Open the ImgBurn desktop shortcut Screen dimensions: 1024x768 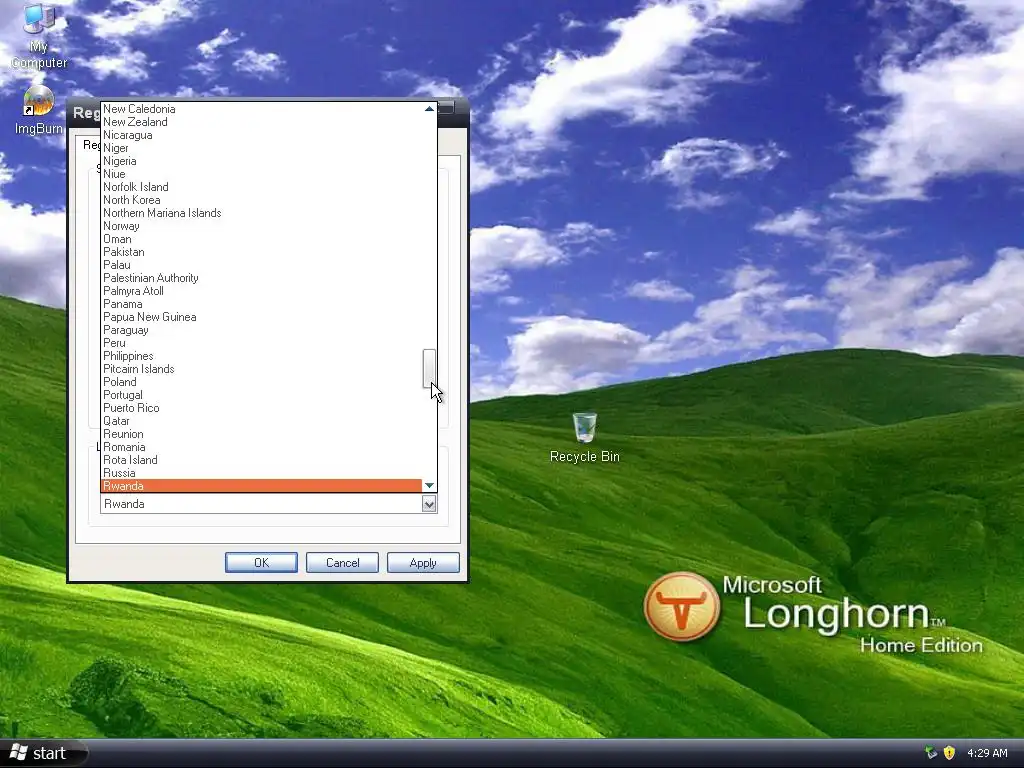(39, 110)
